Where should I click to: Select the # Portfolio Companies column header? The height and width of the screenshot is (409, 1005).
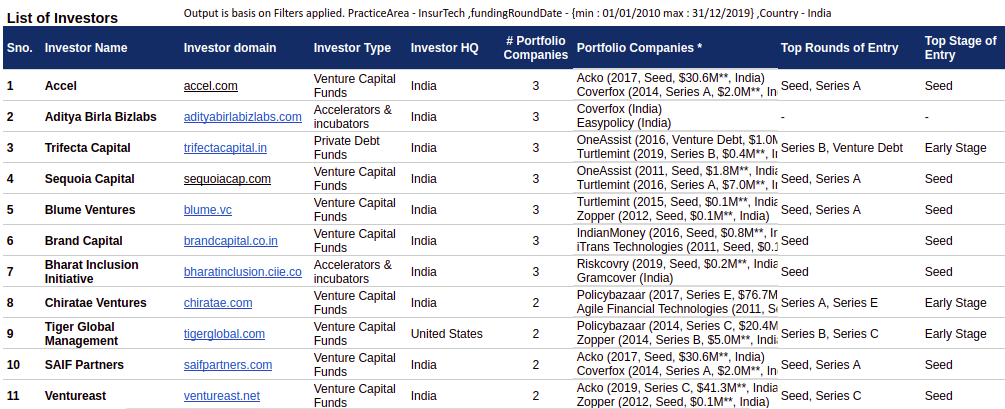coord(535,48)
